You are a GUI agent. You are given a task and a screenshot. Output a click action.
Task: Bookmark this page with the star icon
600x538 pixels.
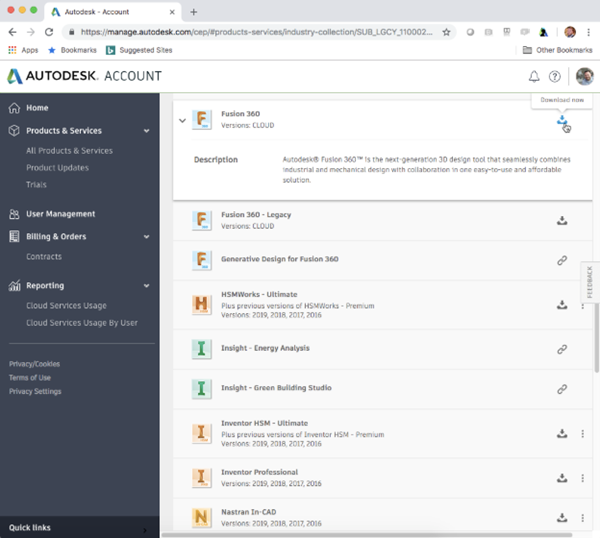pyautogui.click(x=446, y=32)
